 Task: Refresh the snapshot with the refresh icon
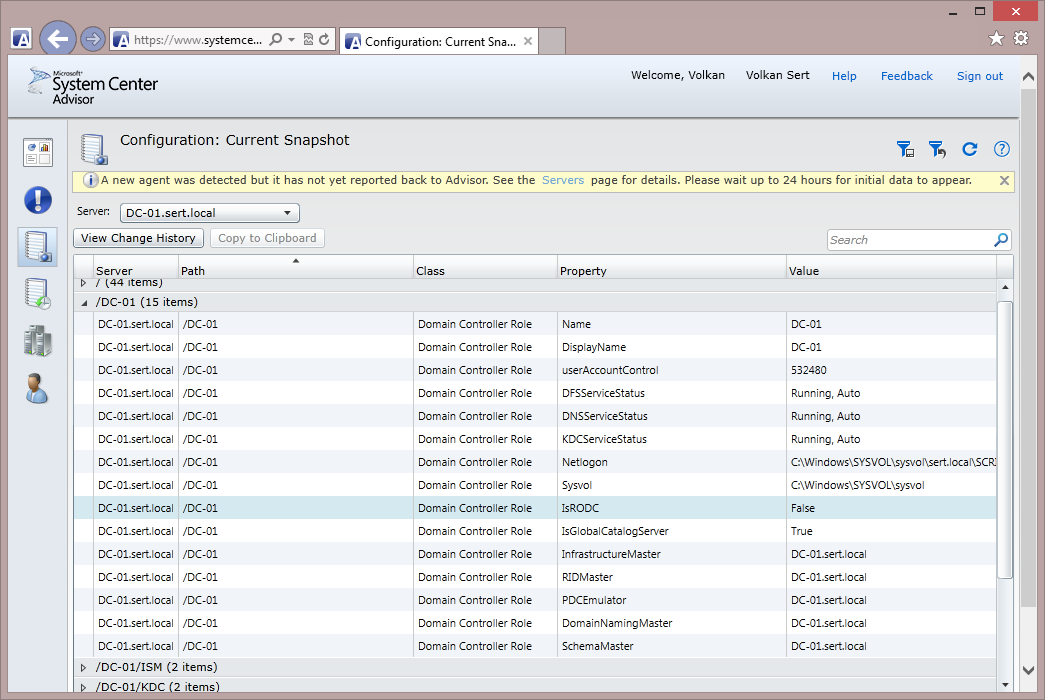970,149
